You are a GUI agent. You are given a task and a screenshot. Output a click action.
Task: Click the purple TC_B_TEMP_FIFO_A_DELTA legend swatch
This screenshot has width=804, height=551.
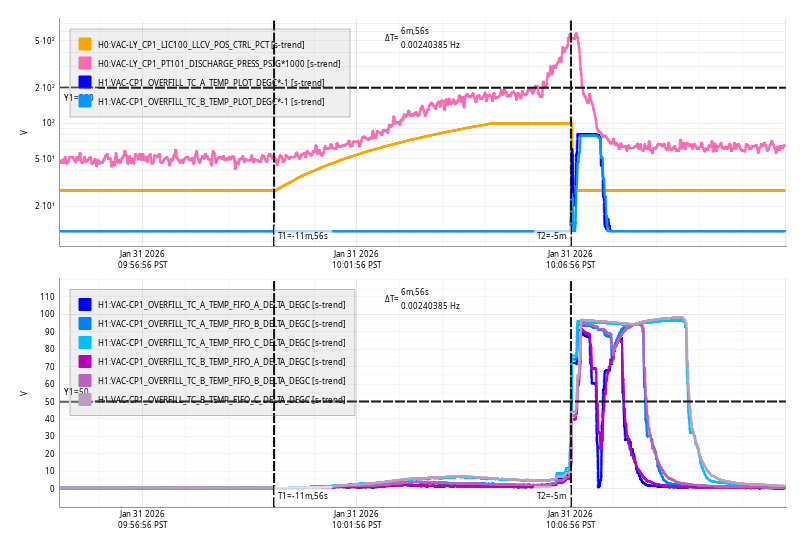tap(85, 361)
